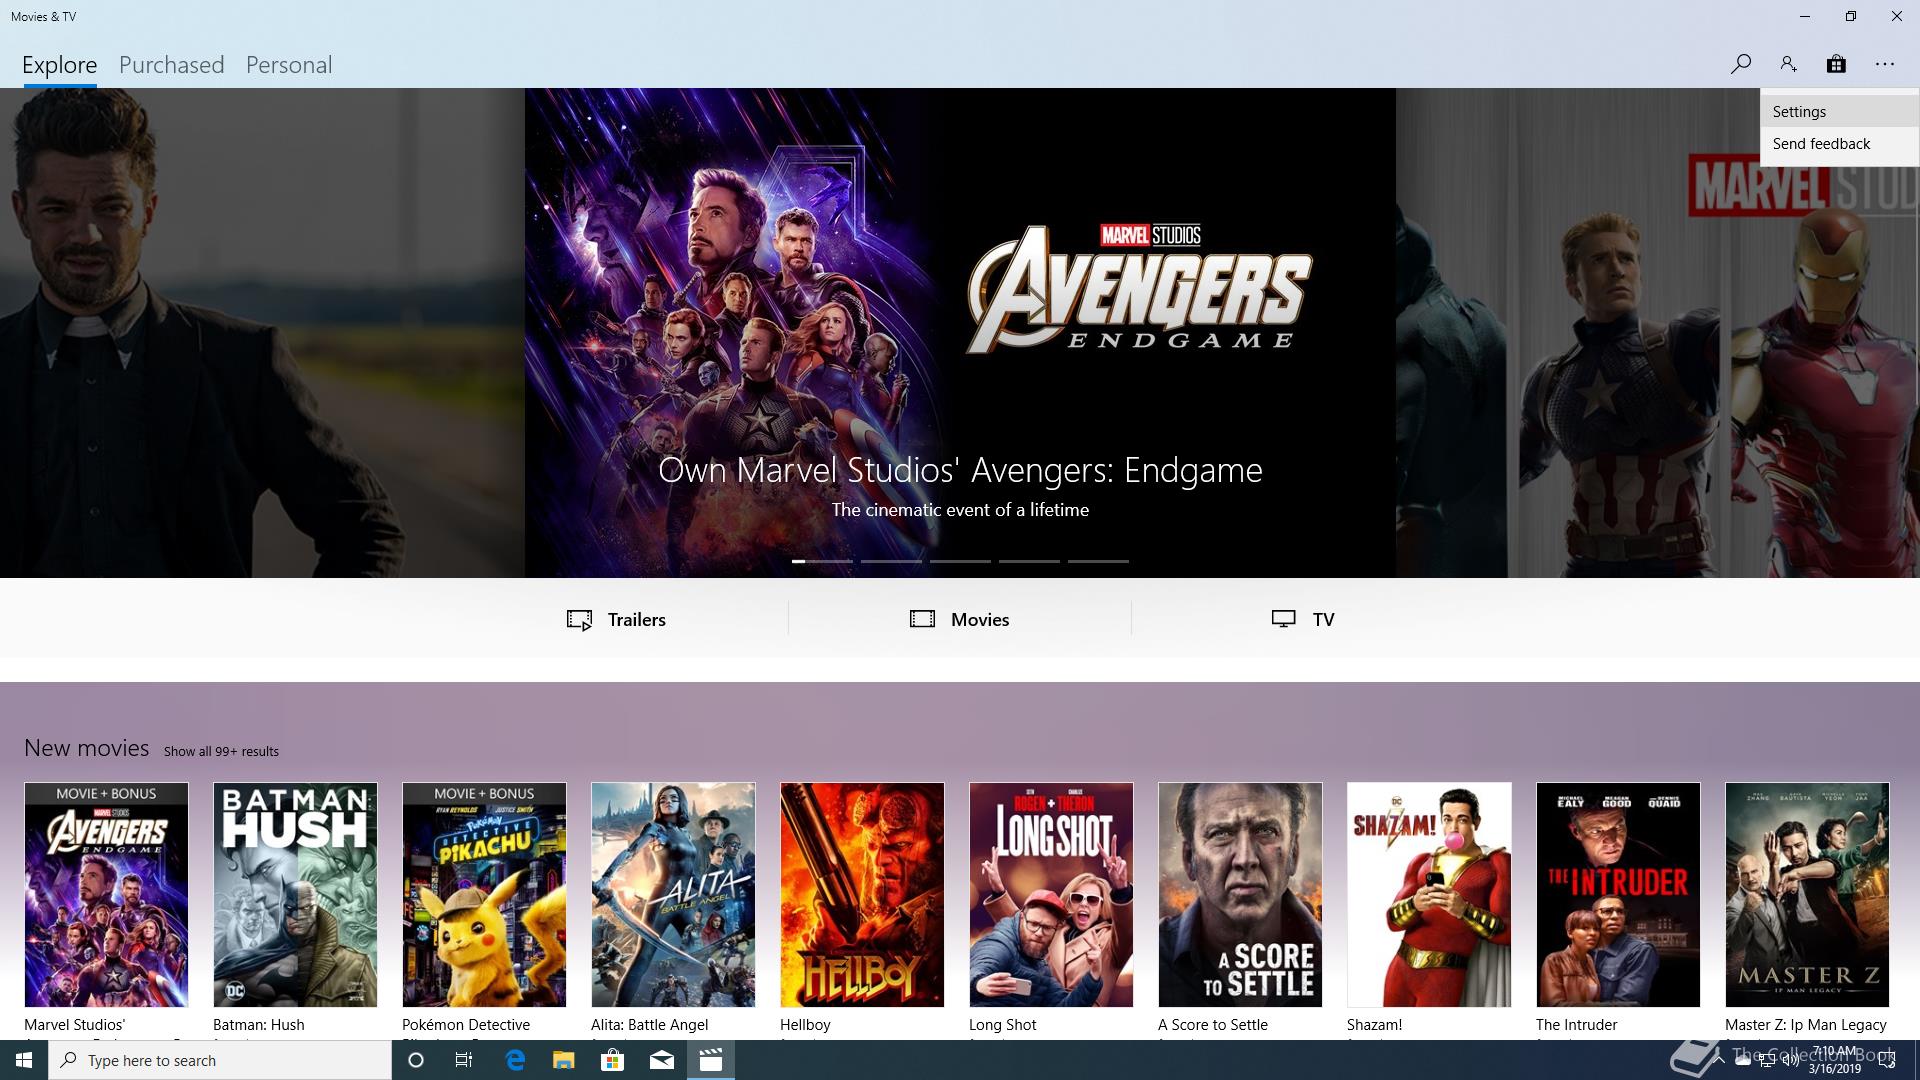Viewport: 1920px width, 1080px height.
Task: Open the New movies heading
Action: (x=87, y=748)
